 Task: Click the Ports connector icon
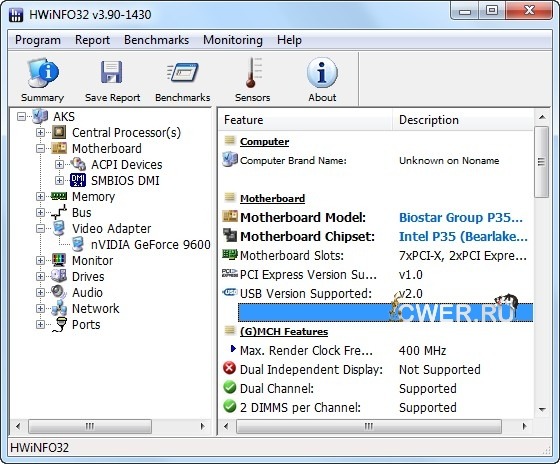[60, 324]
